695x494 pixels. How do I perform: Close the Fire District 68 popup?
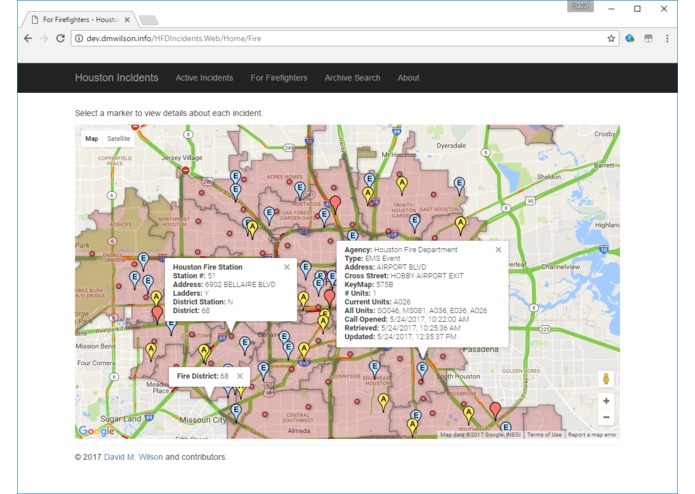pyautogui.click(x=240, y=376)
